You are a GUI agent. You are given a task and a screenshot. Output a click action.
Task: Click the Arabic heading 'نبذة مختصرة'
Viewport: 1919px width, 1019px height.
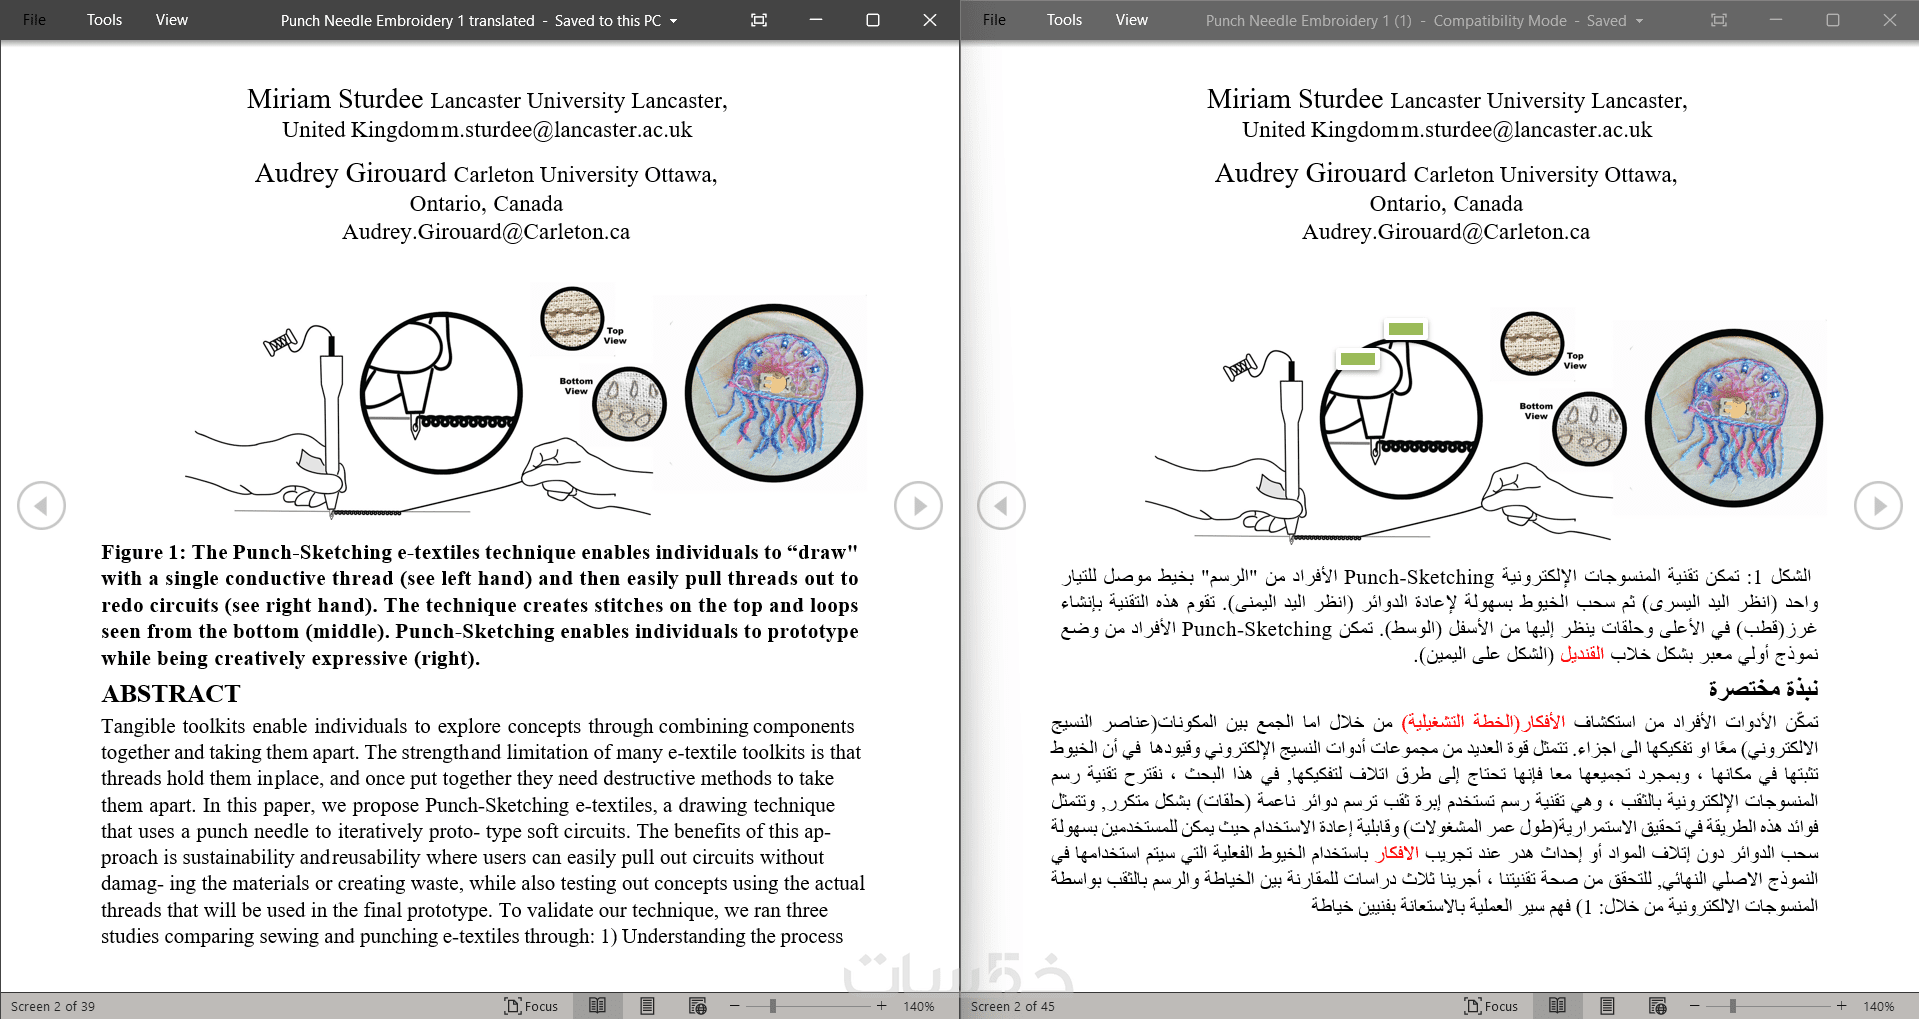pos(1763,689)
